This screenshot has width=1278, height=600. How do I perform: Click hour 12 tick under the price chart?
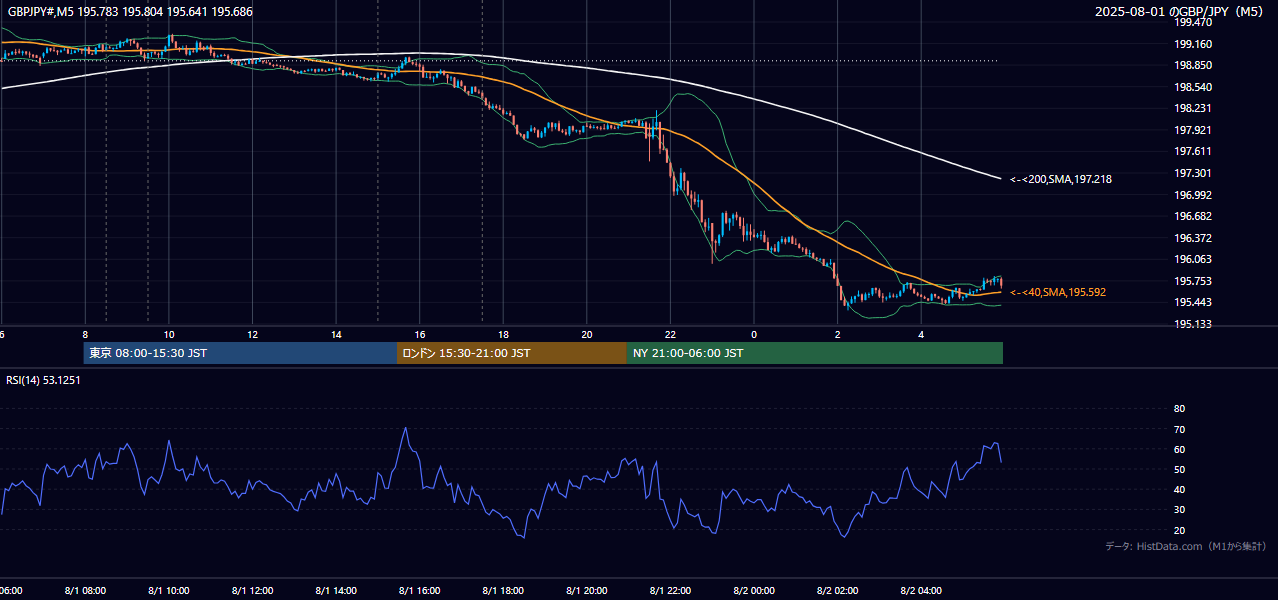[x=252, y=334]
